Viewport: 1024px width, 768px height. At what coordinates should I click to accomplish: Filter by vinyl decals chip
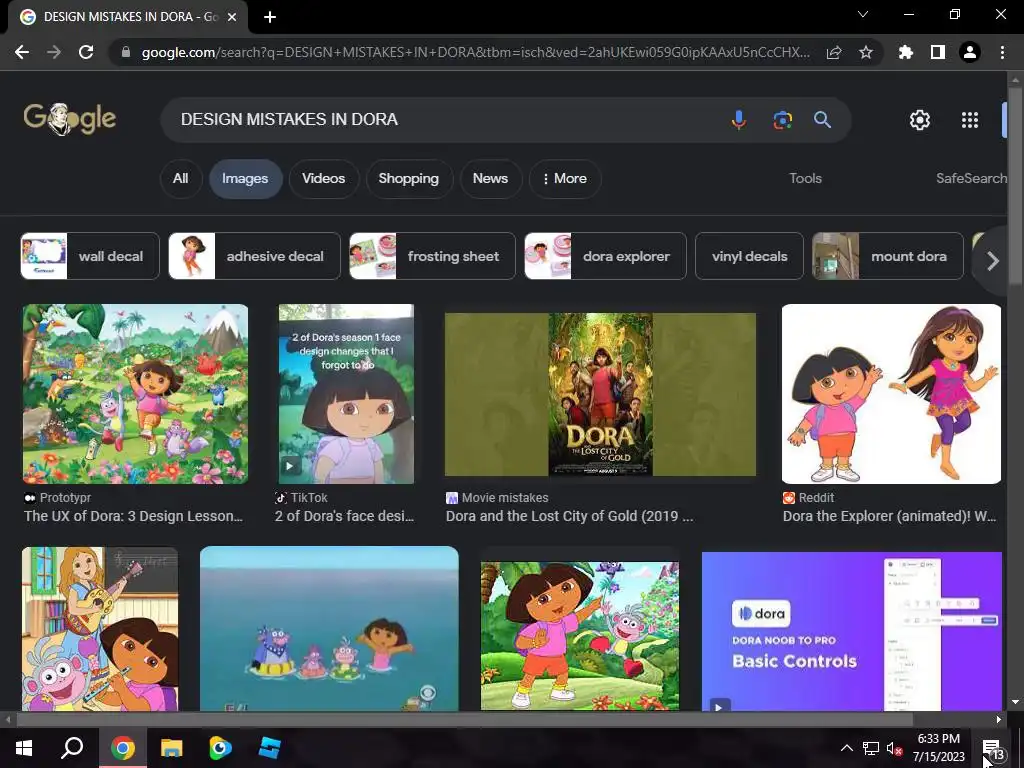point(750,256)
